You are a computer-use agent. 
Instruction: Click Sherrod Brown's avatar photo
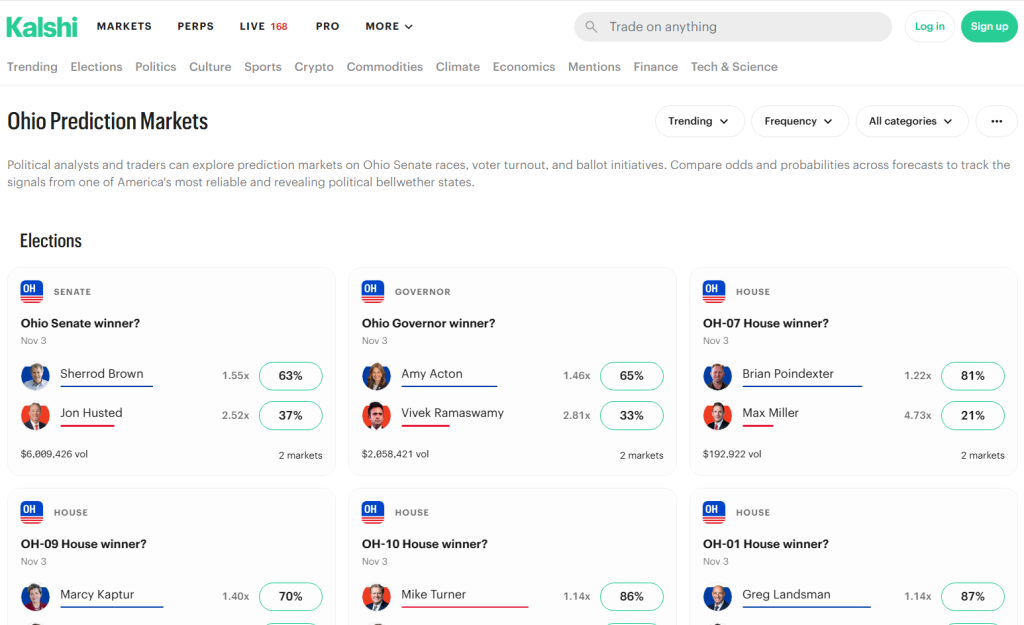tap(35, 376)
